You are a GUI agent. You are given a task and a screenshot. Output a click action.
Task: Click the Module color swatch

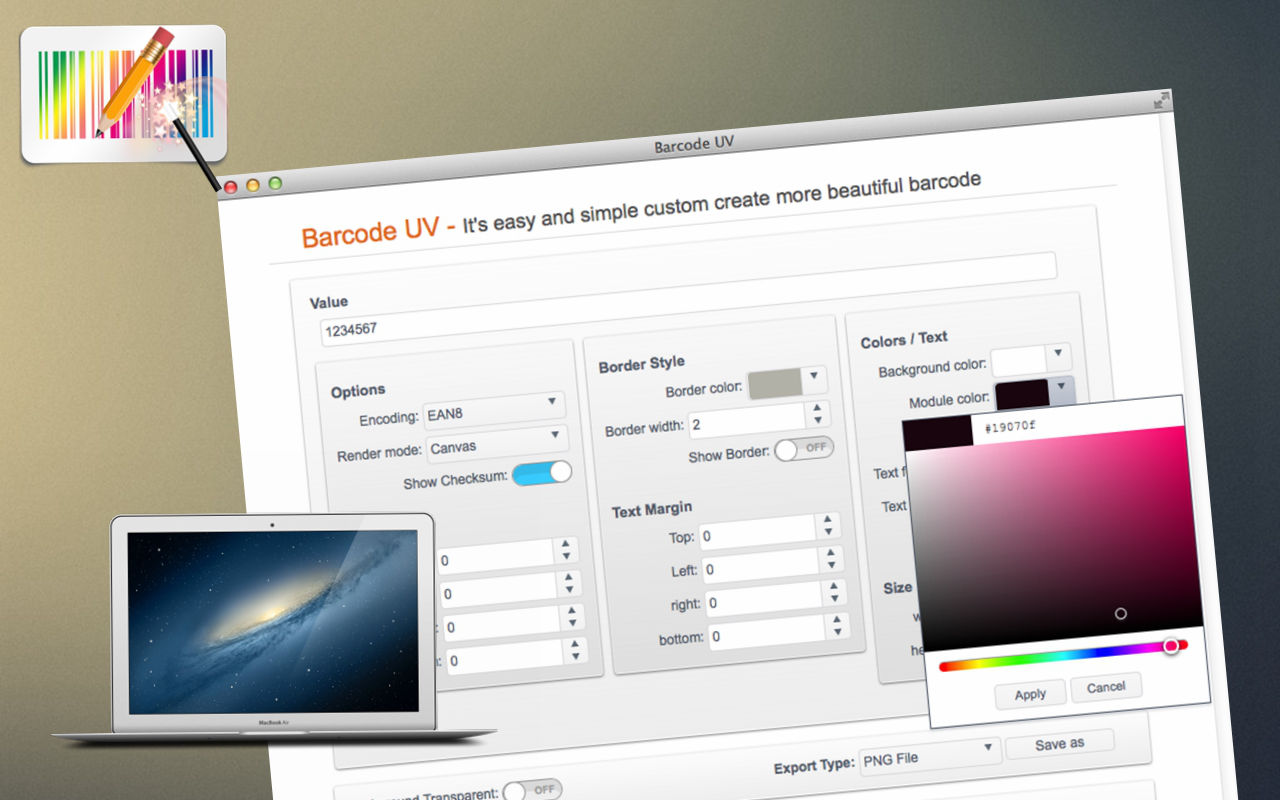(1022, 393)
